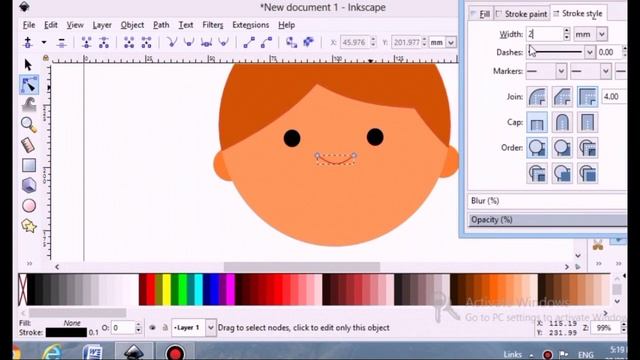Set the miter join type
This screenshot has width=640, height=360.
click(x=587, y=97)
